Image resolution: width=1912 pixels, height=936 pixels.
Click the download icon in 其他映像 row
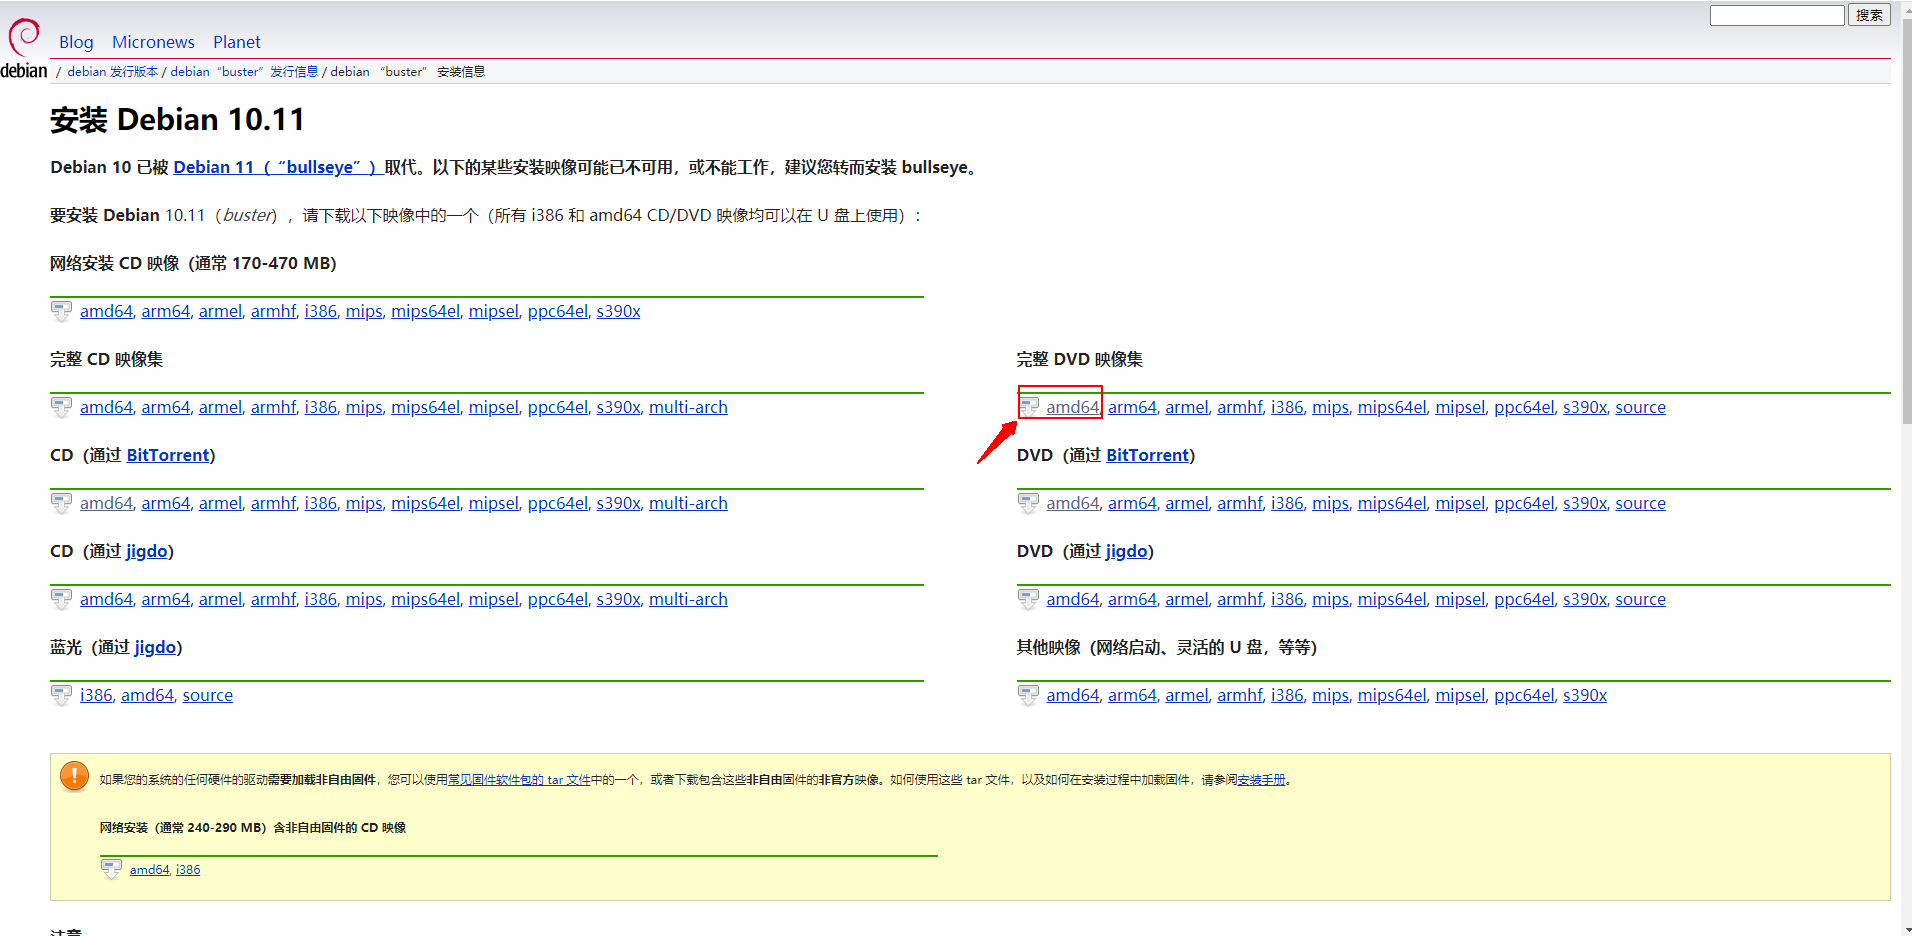(1028, 695)
